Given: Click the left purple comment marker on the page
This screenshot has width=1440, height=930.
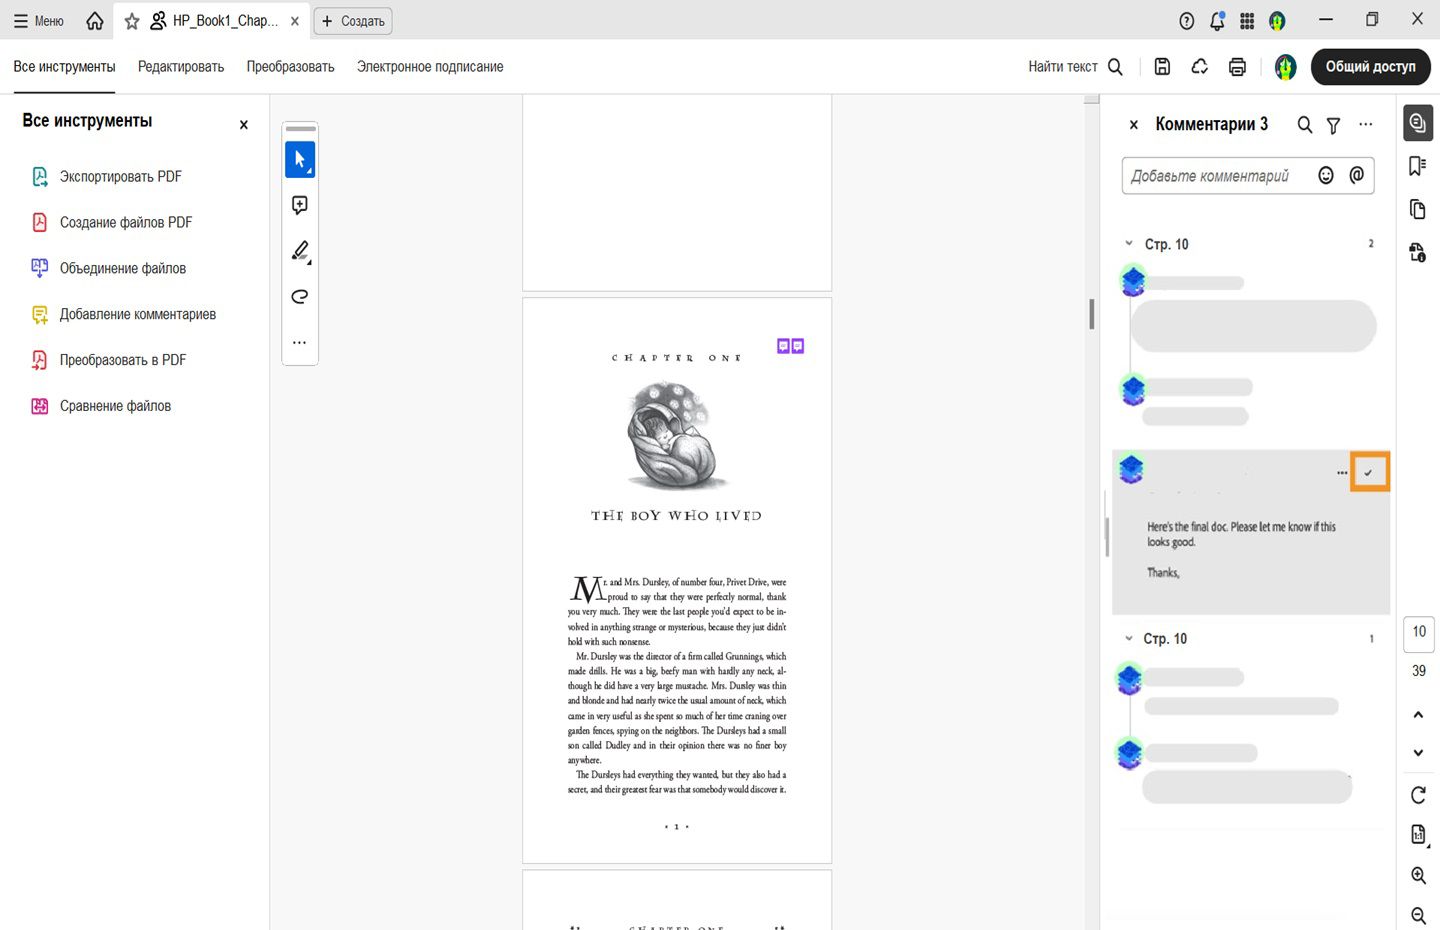Looking at the screenshot, I should 784,346.
